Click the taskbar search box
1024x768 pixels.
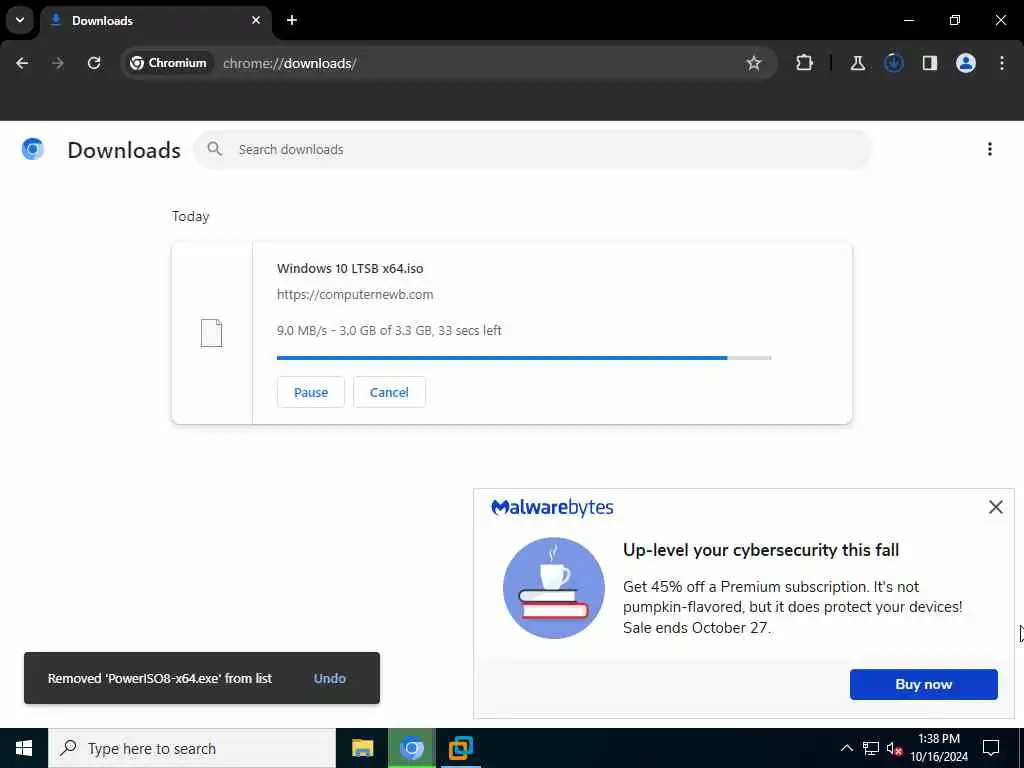192,748
